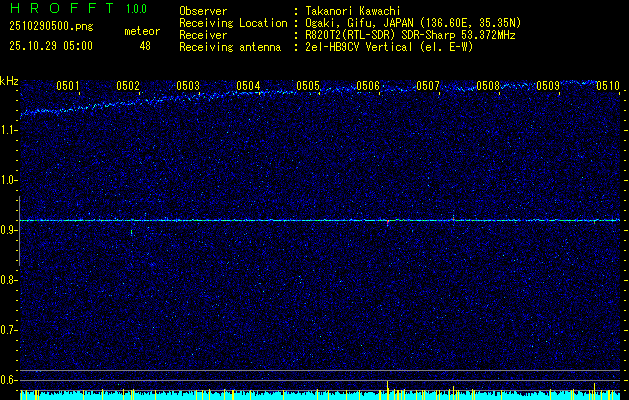The height and width of the screenshot is (400, 629).
Task: Click the 0.8 frequency axis label
Action: pos(9,280)
